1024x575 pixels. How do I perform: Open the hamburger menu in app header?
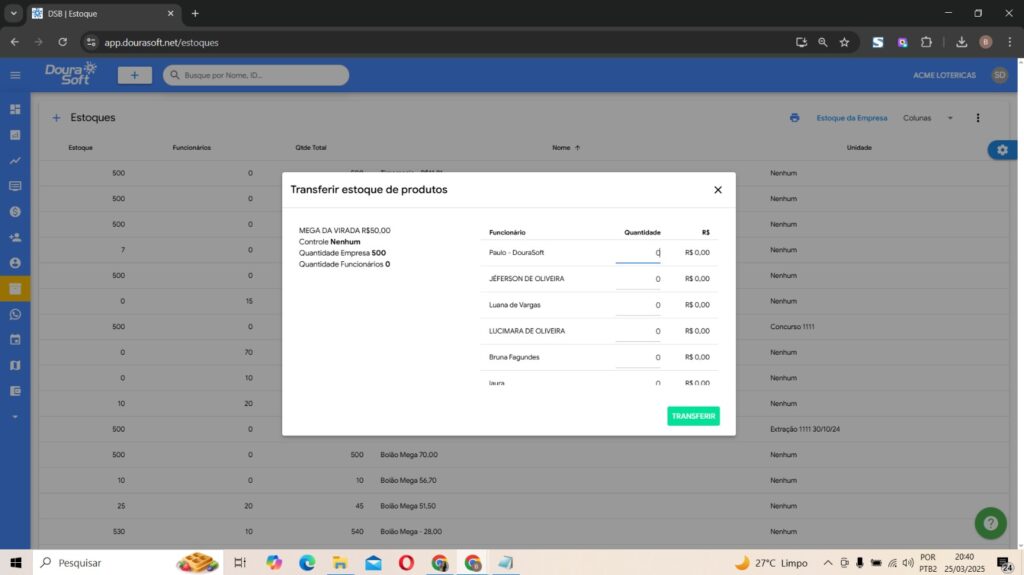point(15,75)
